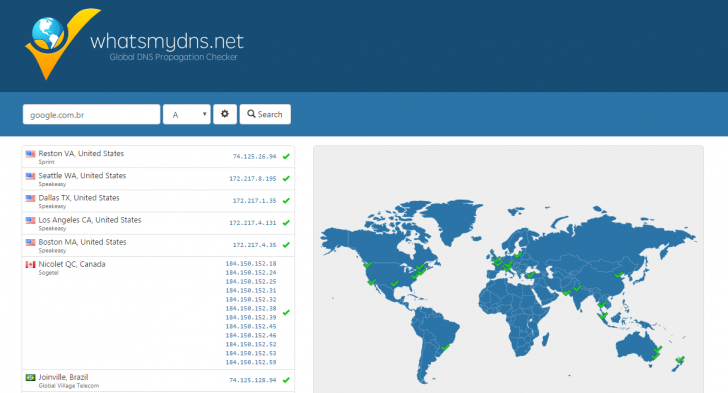Click the Search button
The width and height of the screenshot is (728, 393).
click(265, 114)
